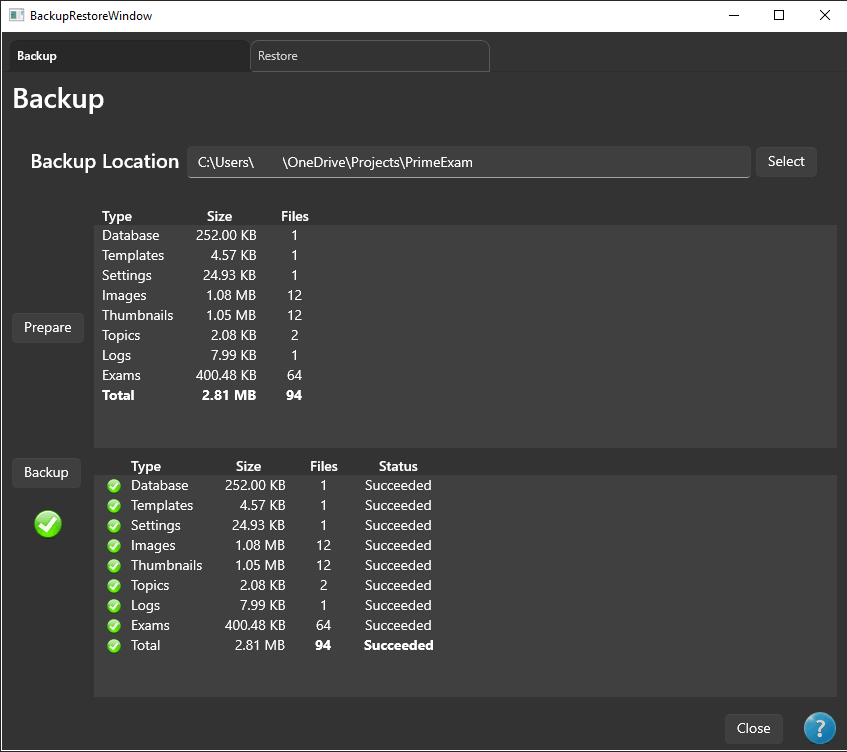Click Settings in the prepare list
847x752 pixels.
(127, 276)
